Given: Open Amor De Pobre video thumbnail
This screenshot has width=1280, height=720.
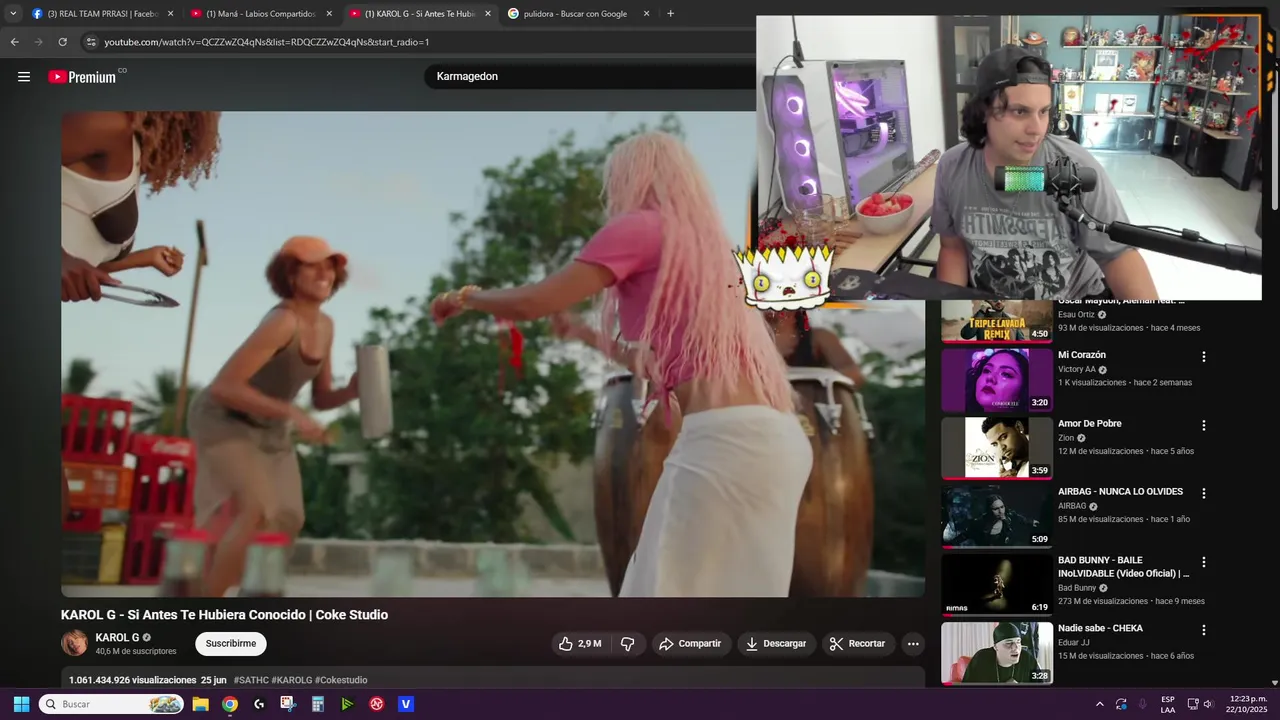Looking at the screenshot, I should click(997, 448).
